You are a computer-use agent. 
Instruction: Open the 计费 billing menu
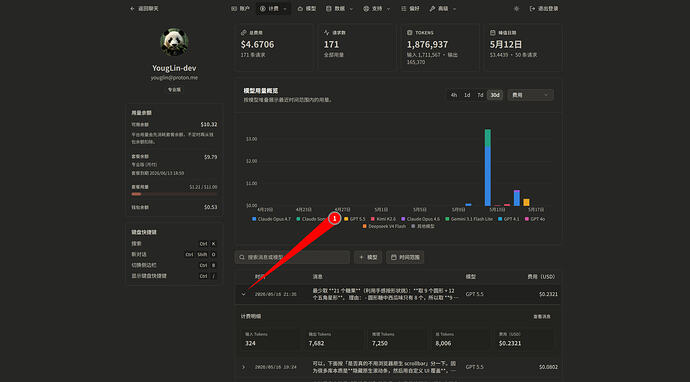tap(273, 8)
